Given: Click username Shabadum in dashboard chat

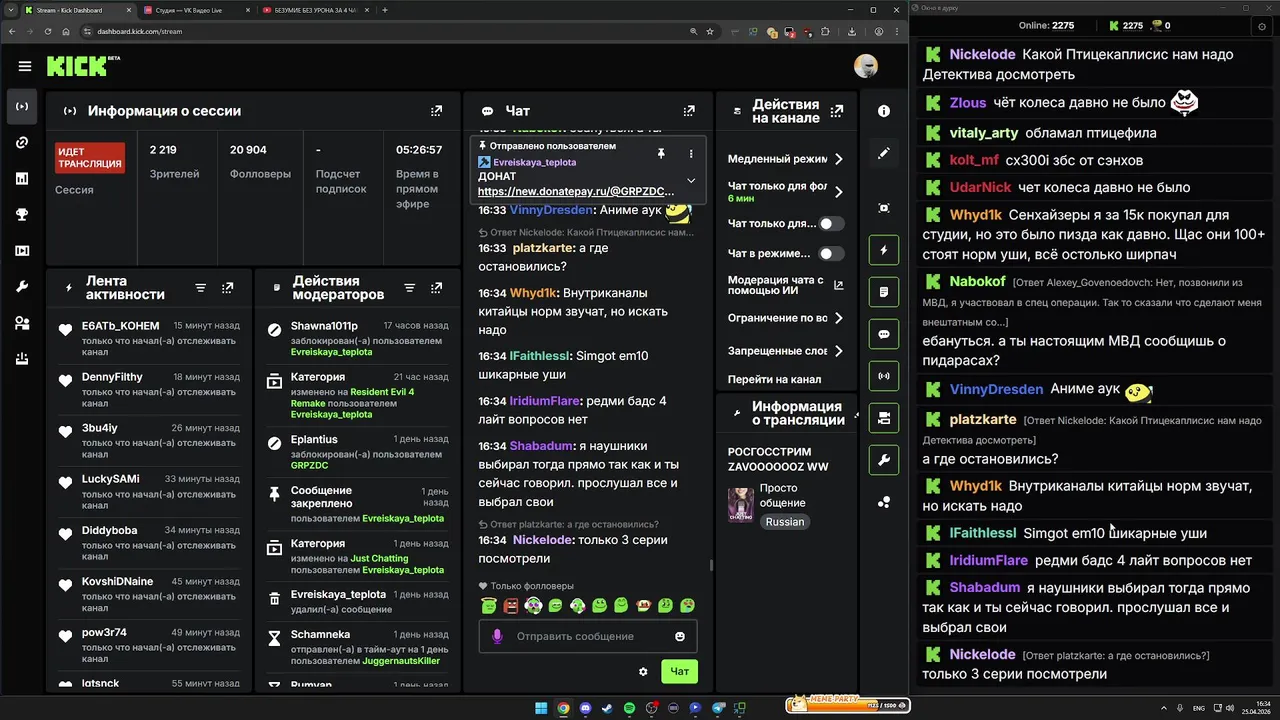Looking at the screenshot, I should tap(541, 446).
